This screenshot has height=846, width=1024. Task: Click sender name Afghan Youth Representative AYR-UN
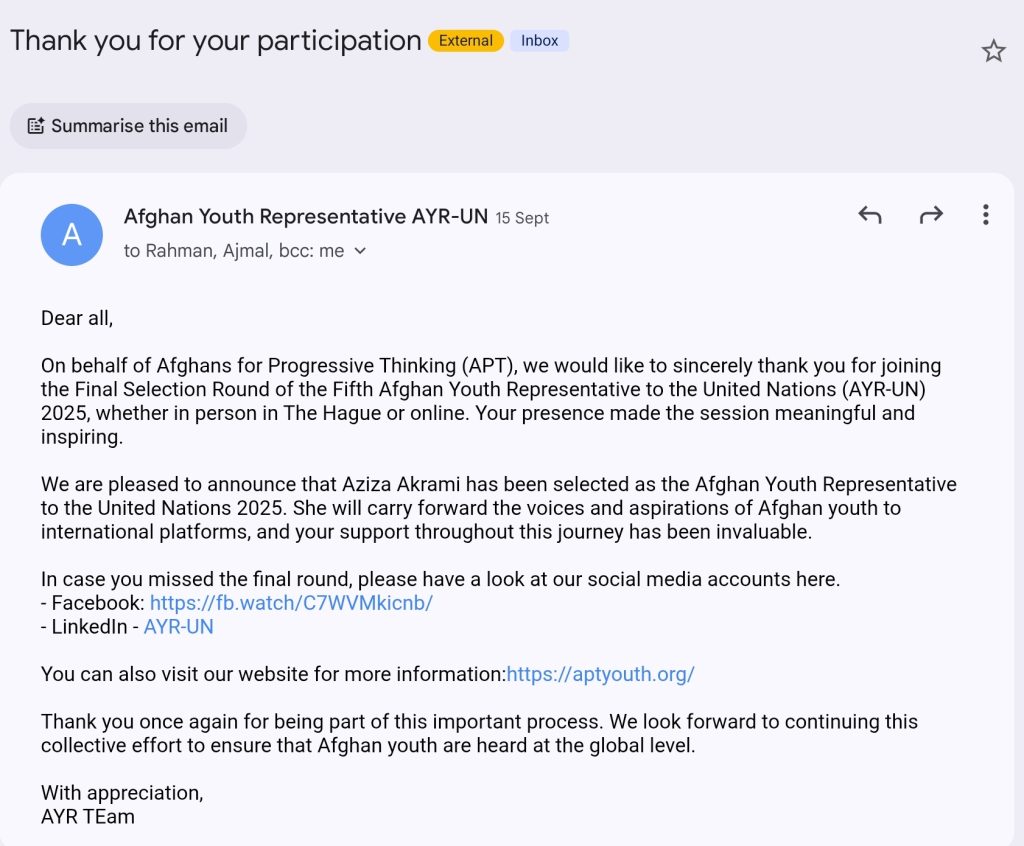[x=304, y=216]
